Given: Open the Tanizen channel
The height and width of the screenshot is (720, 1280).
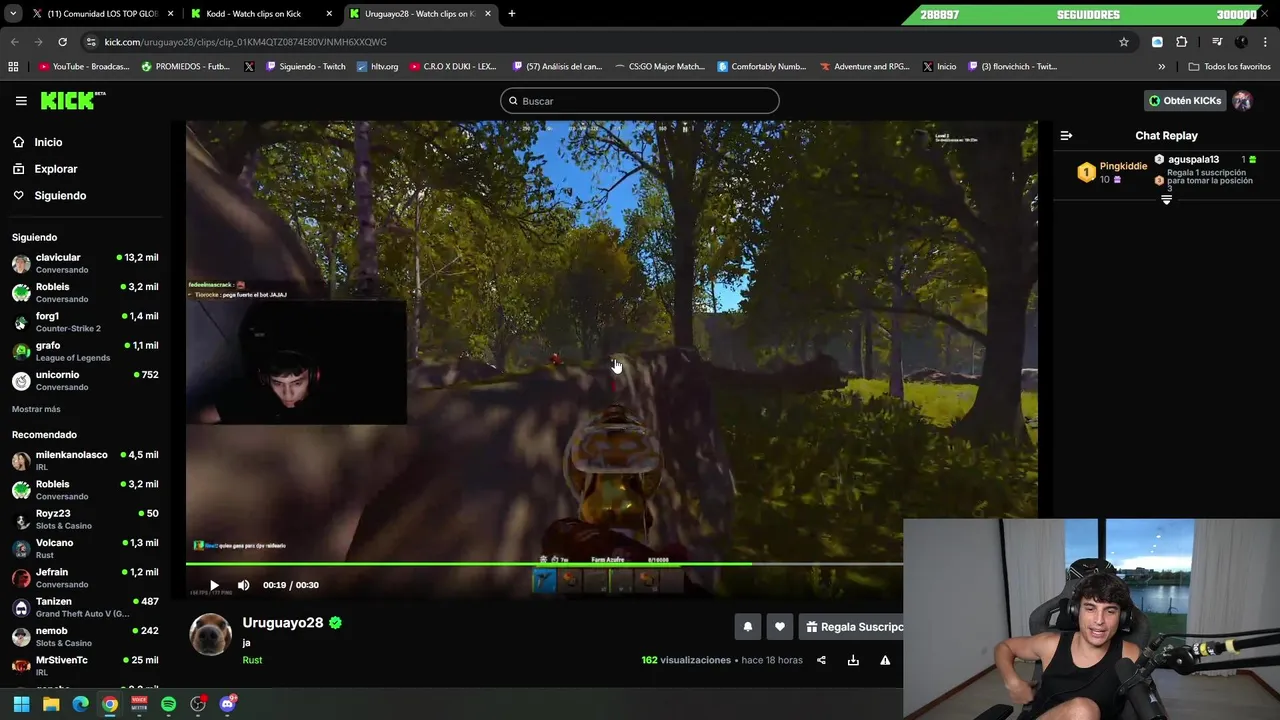Looking at the screenshot, I should [x=85, y=607].
